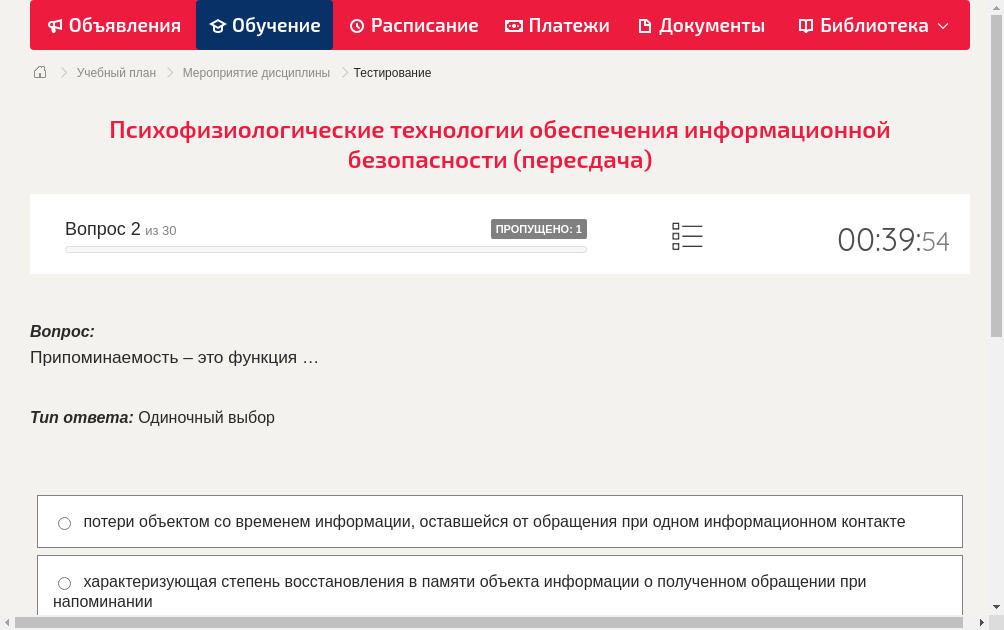The height and width of the screenshot is (630, 1004).
Task: Click the ПРОПУЩЕНО: 1 badge
Action: pos(539,228)
